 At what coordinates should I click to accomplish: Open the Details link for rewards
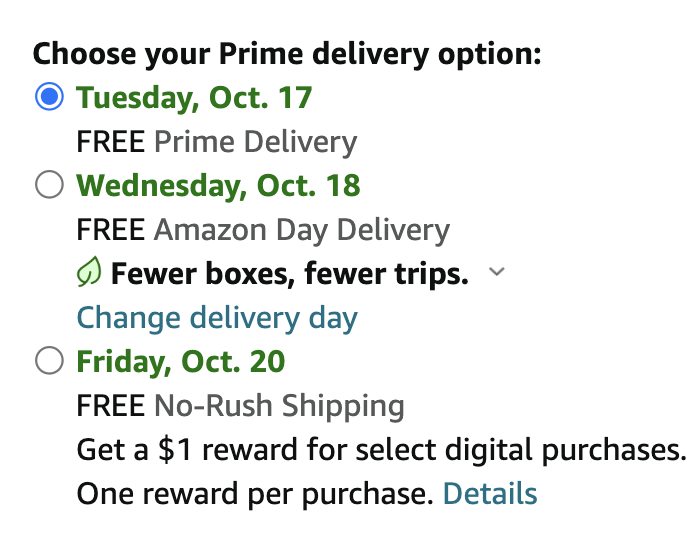[490, 493]
